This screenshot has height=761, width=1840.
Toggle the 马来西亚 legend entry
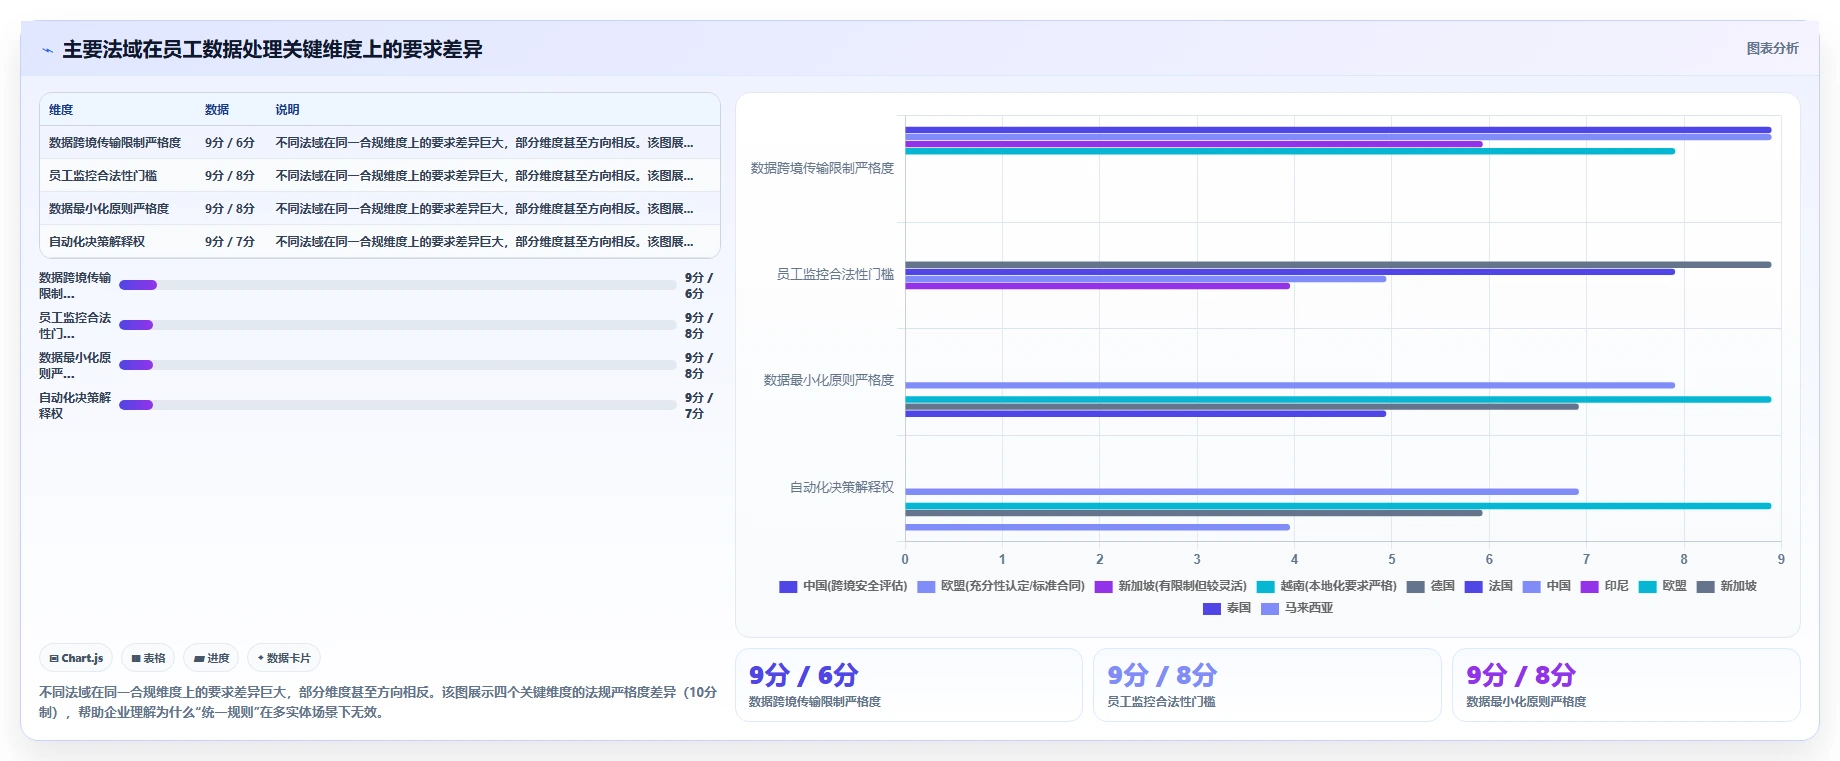[x=1297, y=608]
